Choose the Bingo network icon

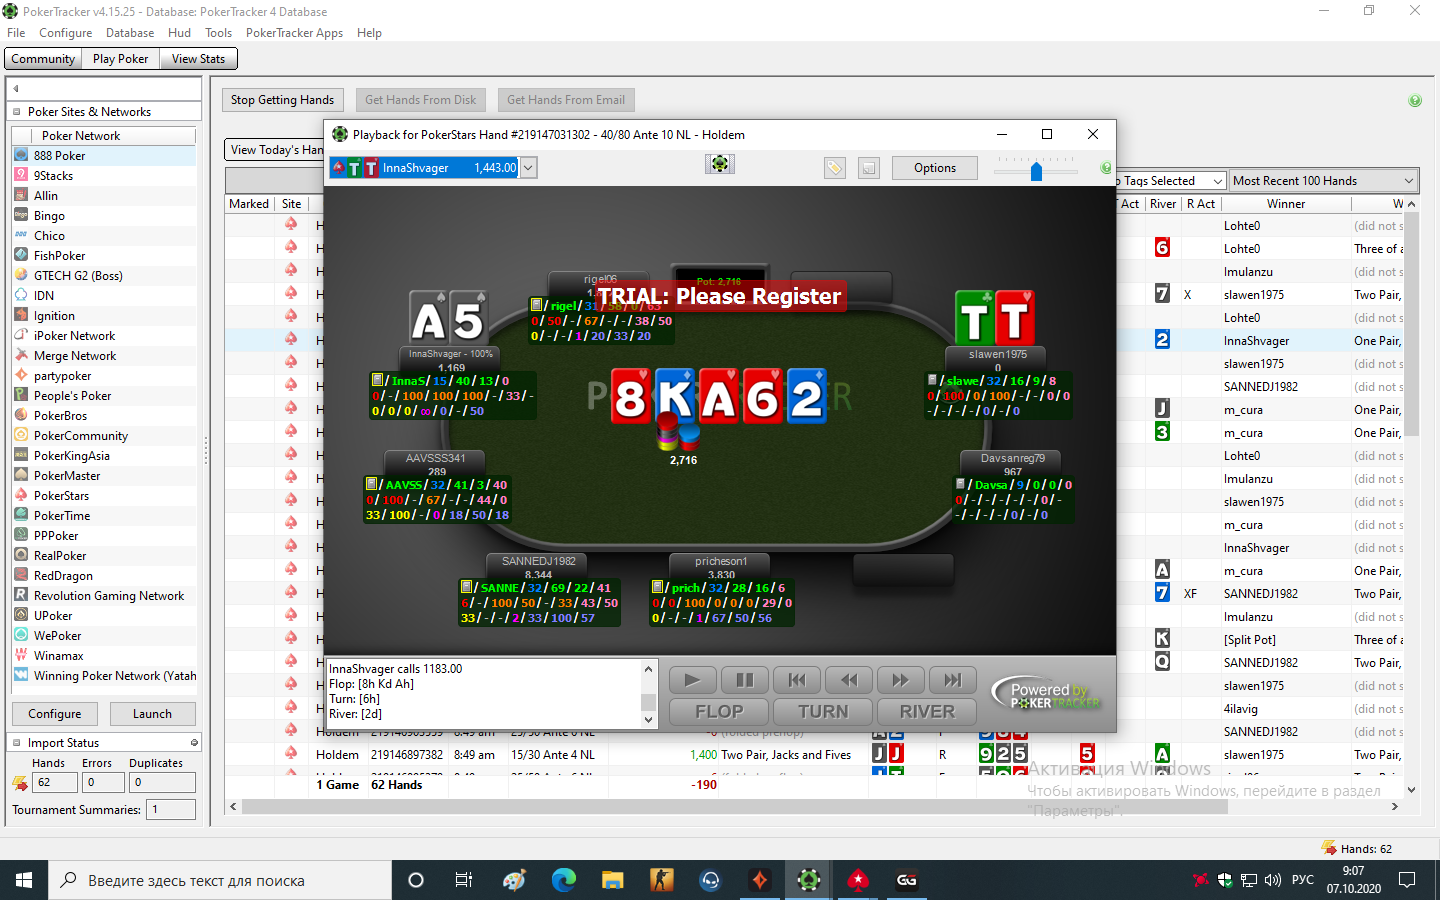click(x=21, y=215)
